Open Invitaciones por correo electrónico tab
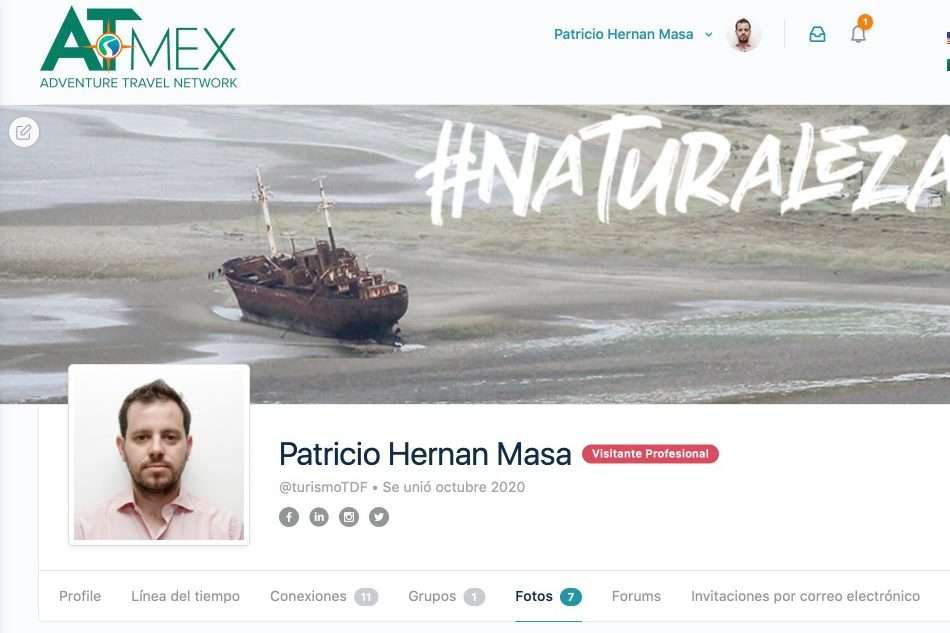The image size is (950, 633). coord(805,596)
